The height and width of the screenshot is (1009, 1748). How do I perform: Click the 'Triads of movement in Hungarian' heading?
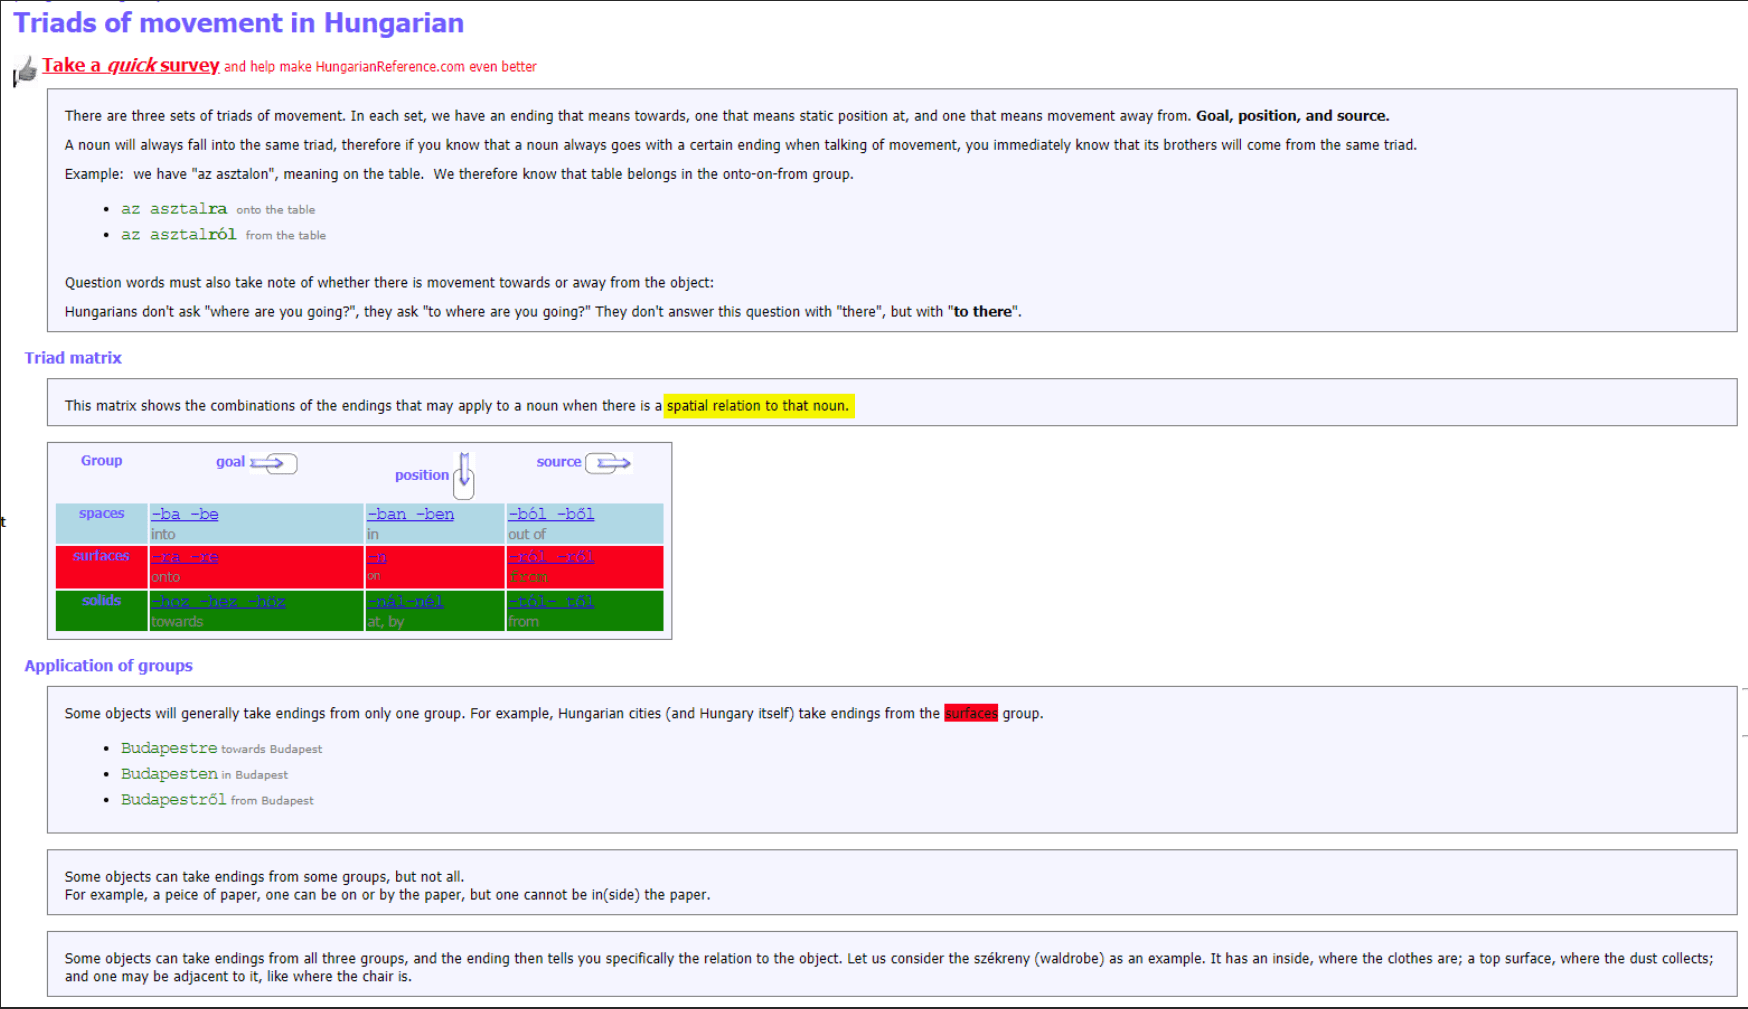[x=239, y=22]
